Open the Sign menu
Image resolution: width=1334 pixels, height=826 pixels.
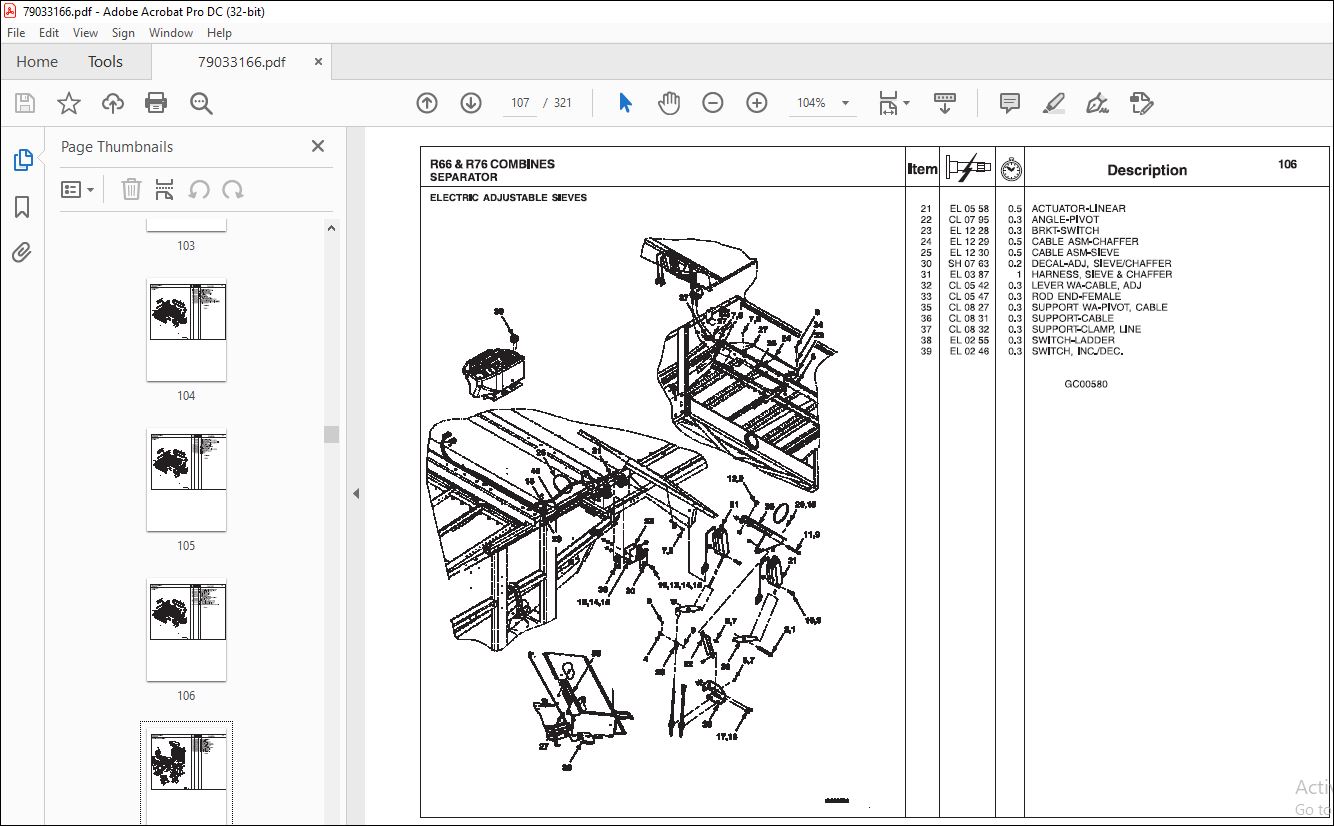click(x=123, y=33)
